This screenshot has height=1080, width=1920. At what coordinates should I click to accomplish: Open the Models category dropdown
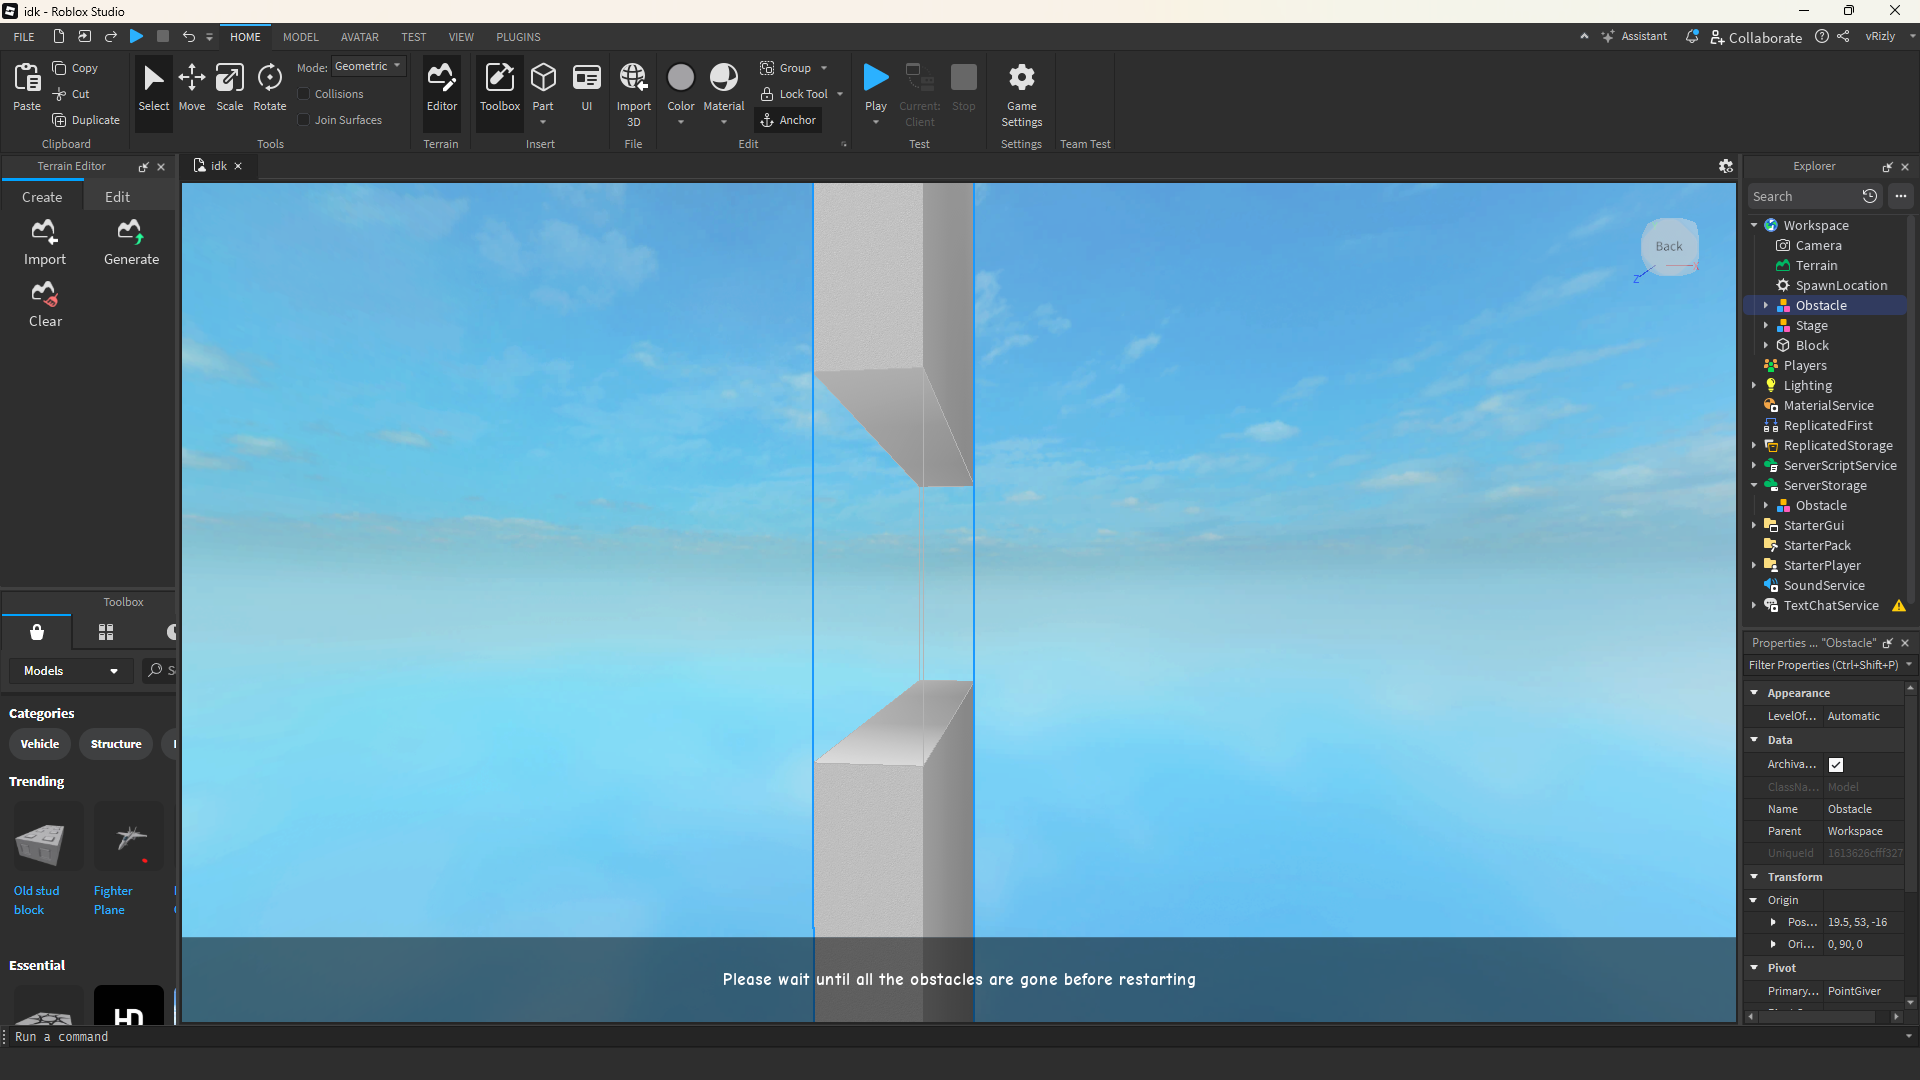click(x=70, y=671)
